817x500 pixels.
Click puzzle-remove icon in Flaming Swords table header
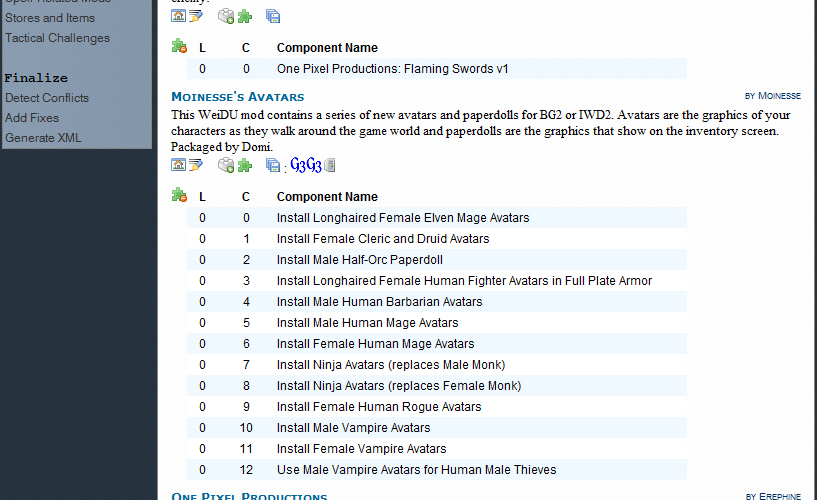[179, 46]
